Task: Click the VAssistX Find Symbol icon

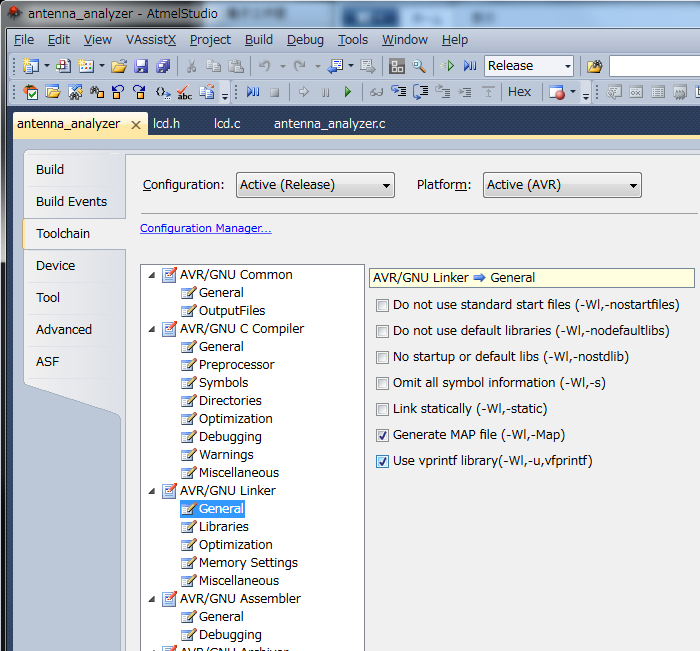Action: click(75, 92)
